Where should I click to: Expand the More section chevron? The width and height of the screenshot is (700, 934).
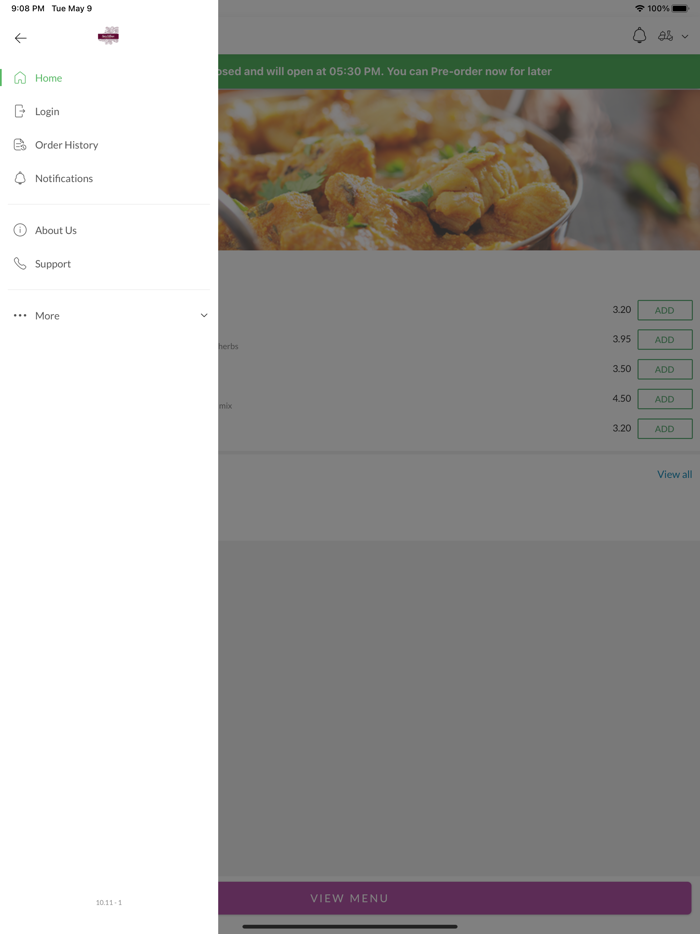pos(204,316)
